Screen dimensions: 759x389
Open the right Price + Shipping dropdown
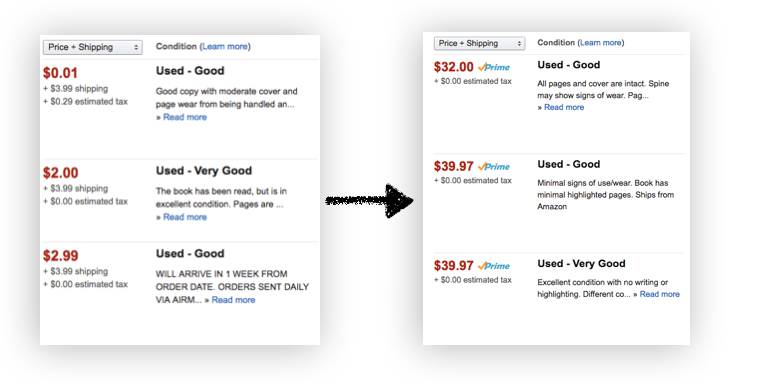[x=479, y=44]
